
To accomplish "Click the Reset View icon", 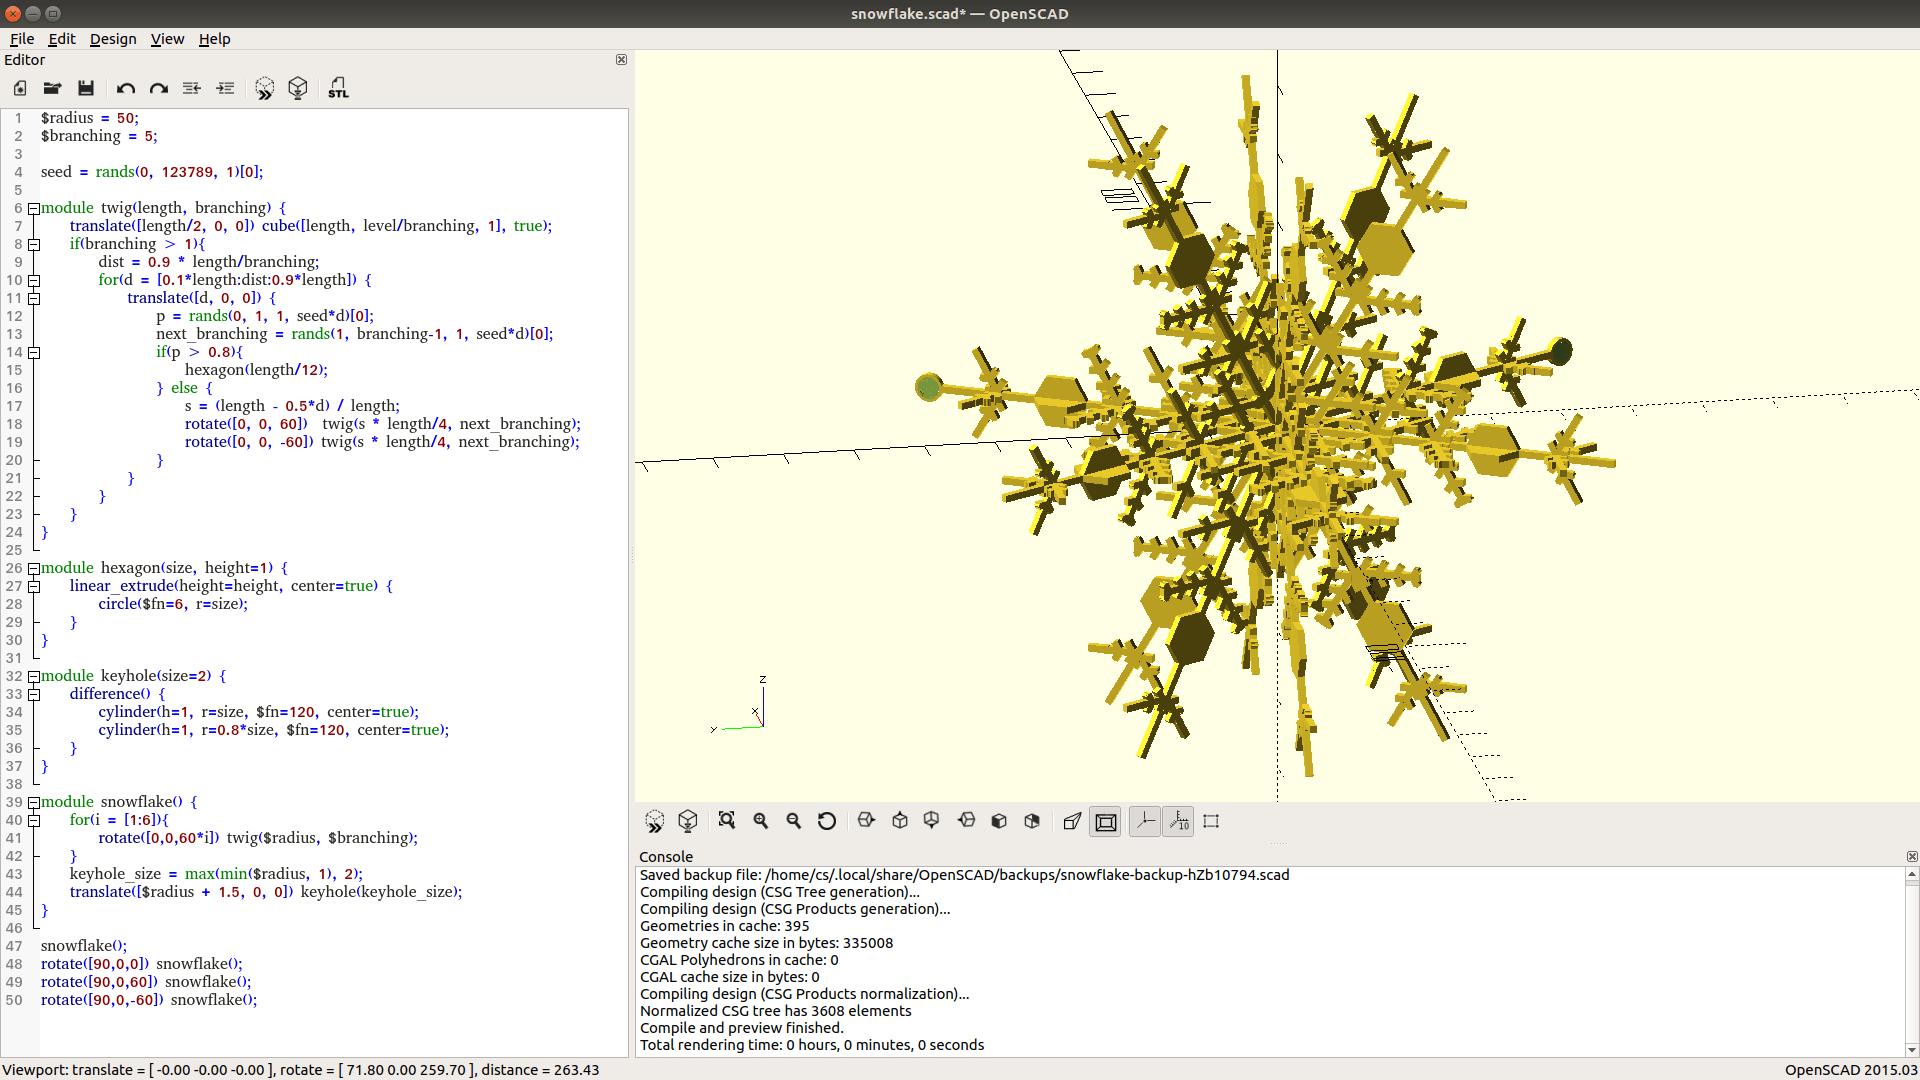I will pos(827,821).
